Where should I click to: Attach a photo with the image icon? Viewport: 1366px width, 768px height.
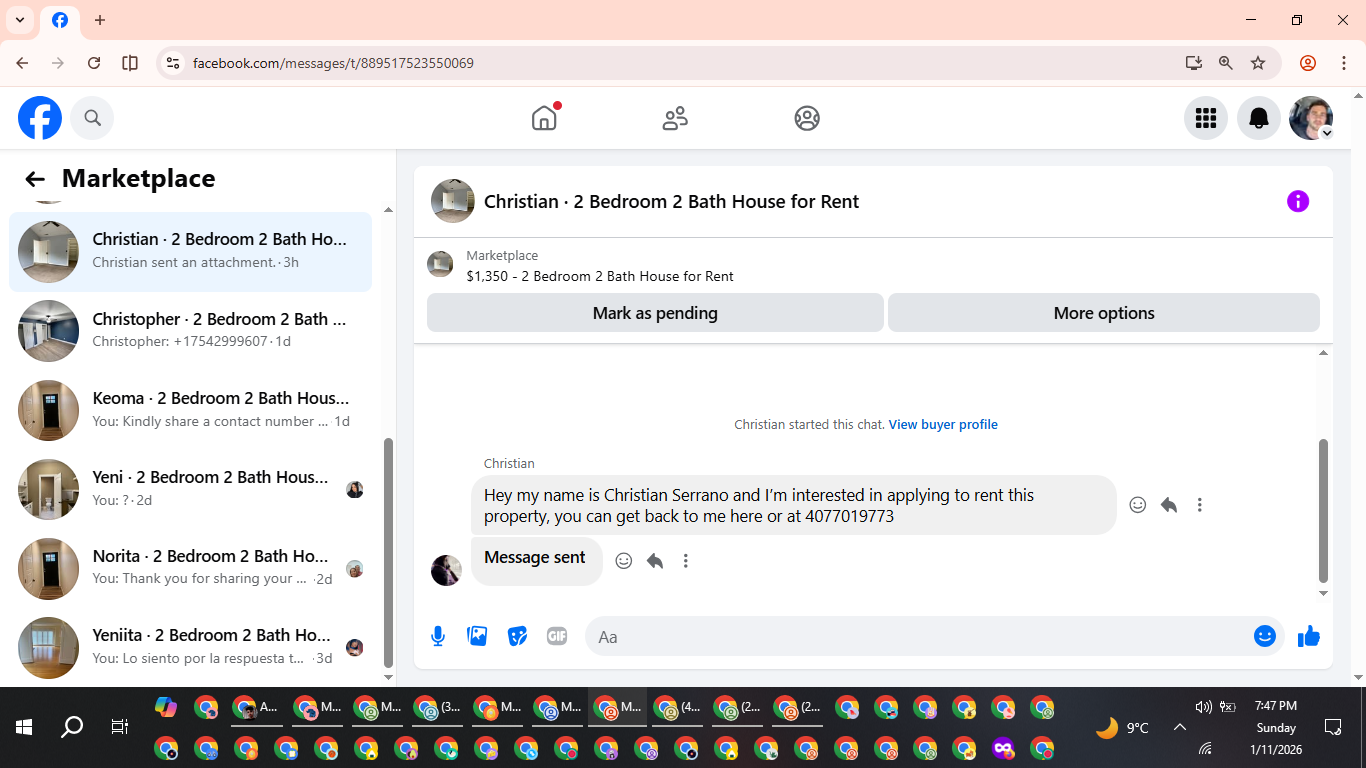pos(478,636)
